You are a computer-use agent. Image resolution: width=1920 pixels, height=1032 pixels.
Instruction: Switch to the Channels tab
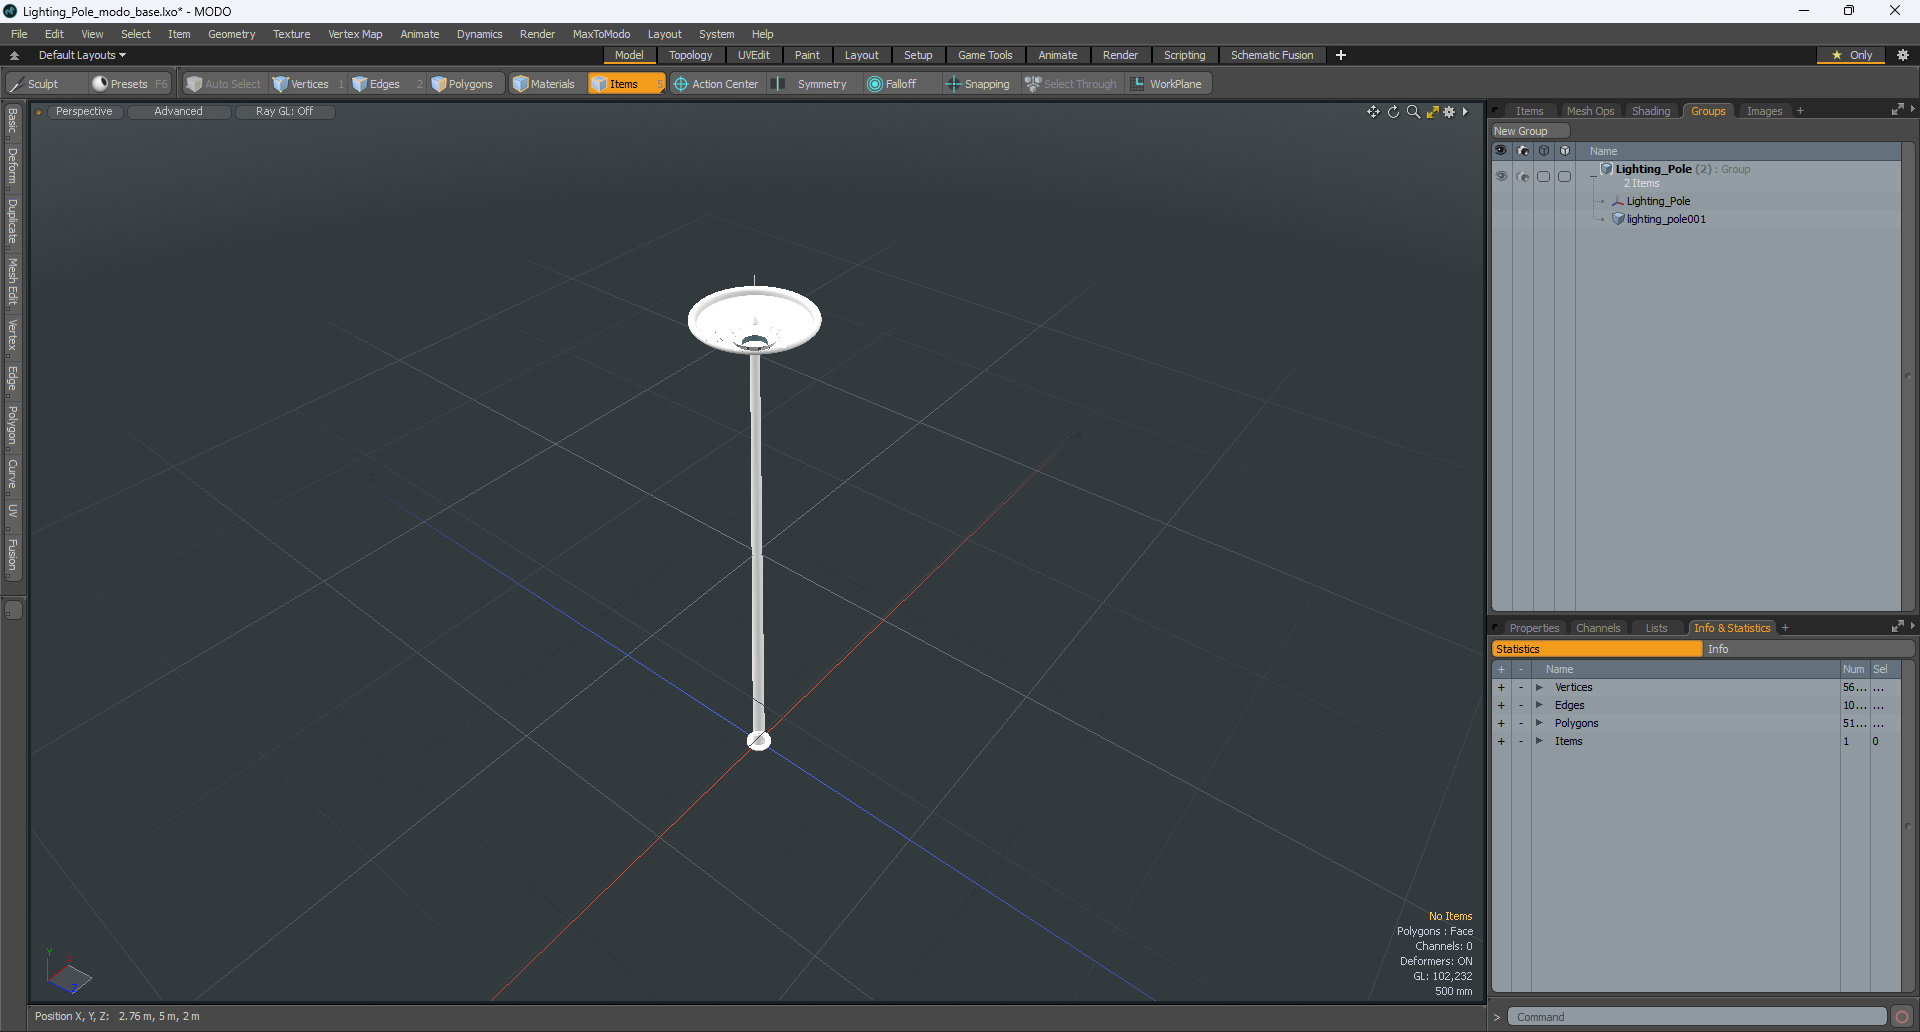click(1598, 628)
